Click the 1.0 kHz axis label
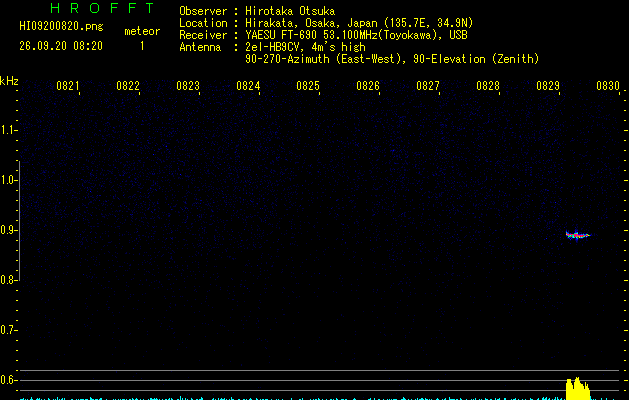Viewport: 629px width, 400px height. coord(9,180)
